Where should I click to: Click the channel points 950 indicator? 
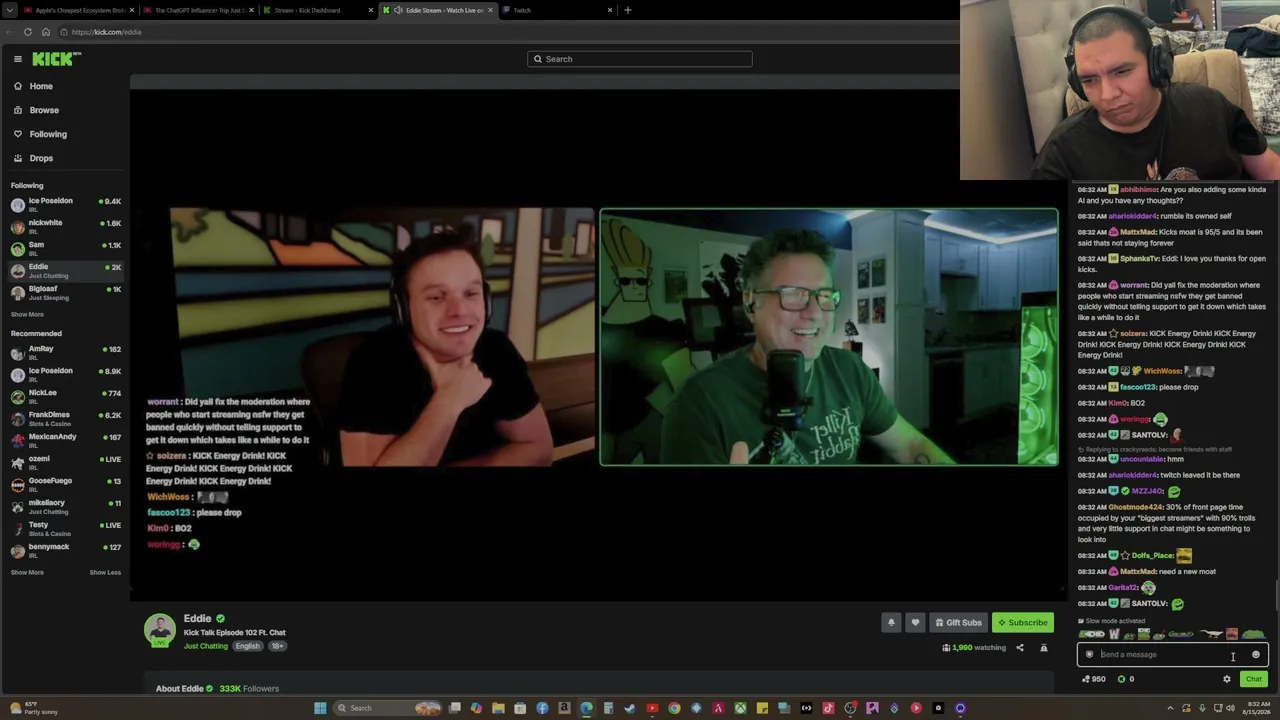click(x=1094, y=679)
